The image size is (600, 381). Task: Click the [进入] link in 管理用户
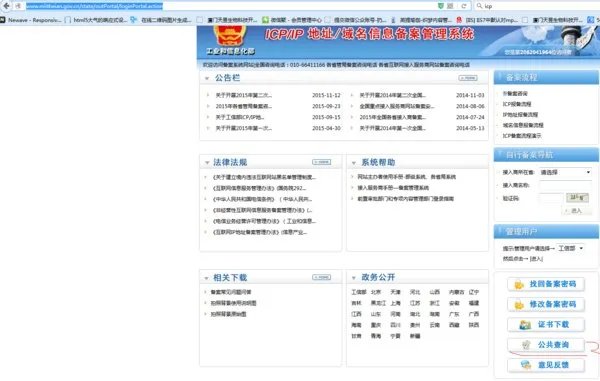536,259
